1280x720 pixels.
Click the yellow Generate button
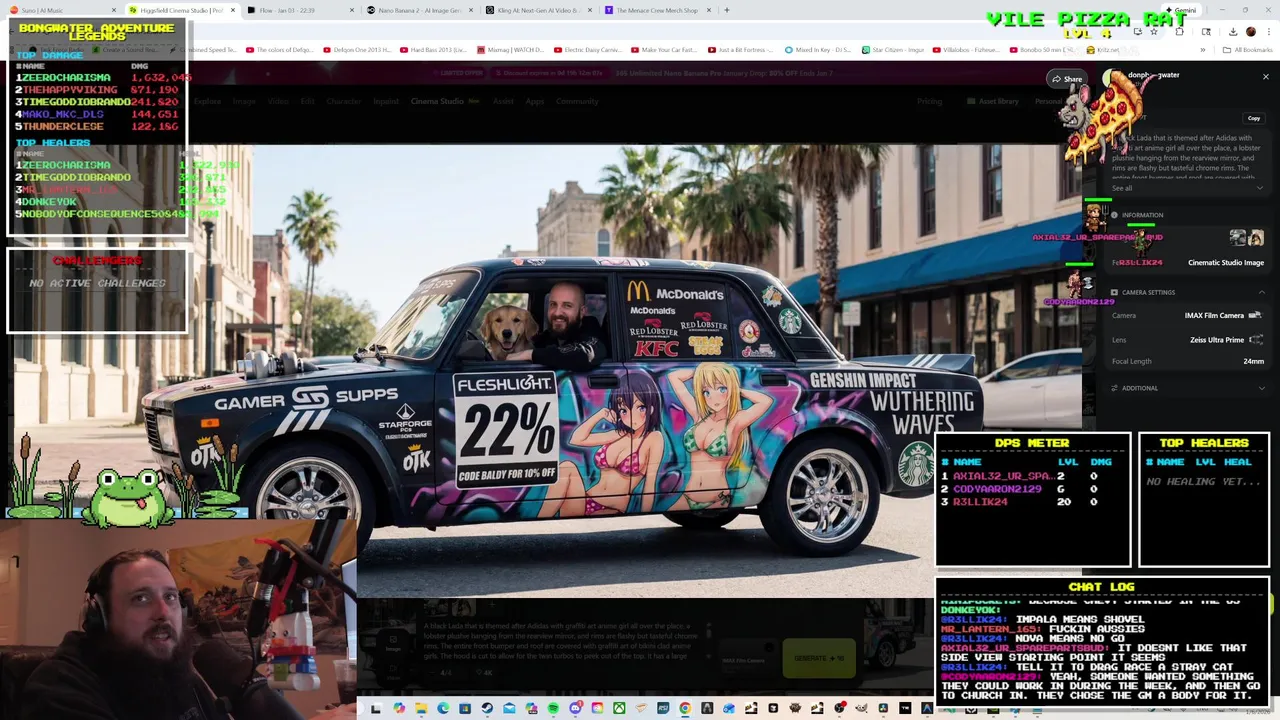819,658
